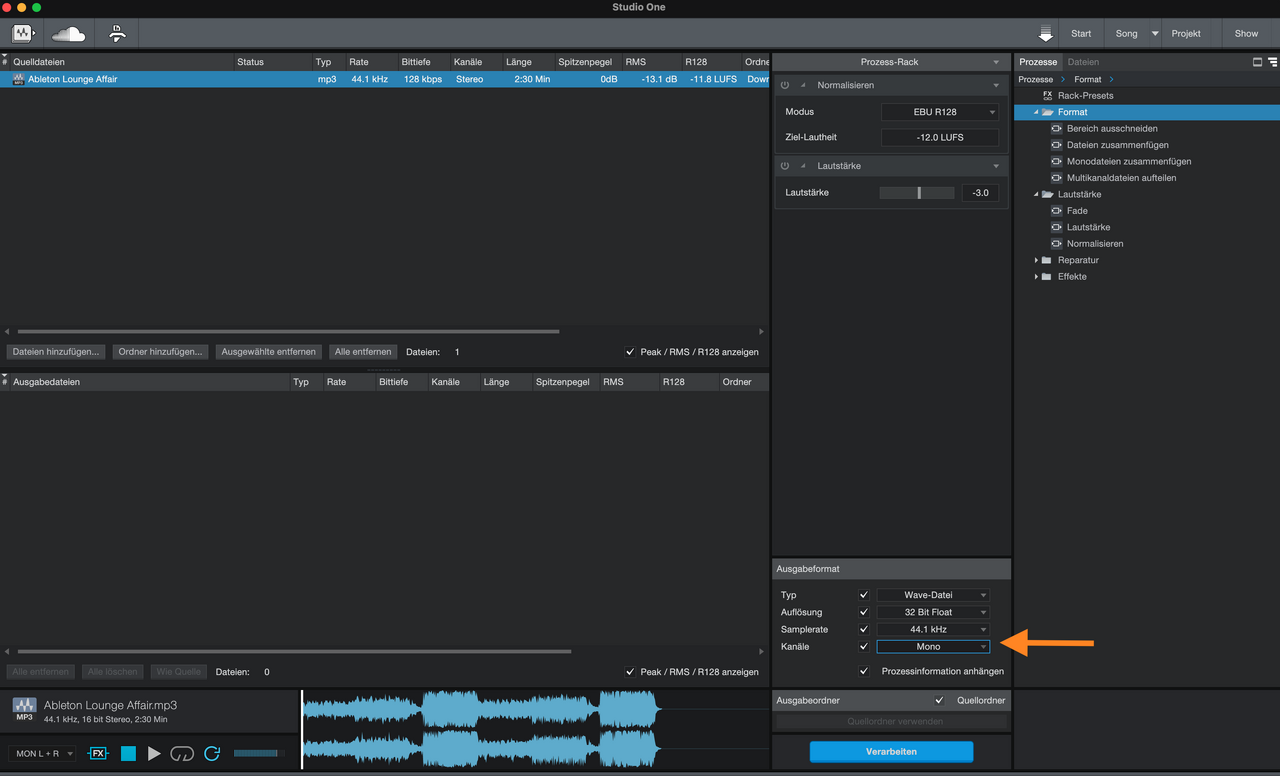The width and height of the screenshot is (1280, 776).
Task: Open the SoundCloud cloud icon
Action: (68, 34)
